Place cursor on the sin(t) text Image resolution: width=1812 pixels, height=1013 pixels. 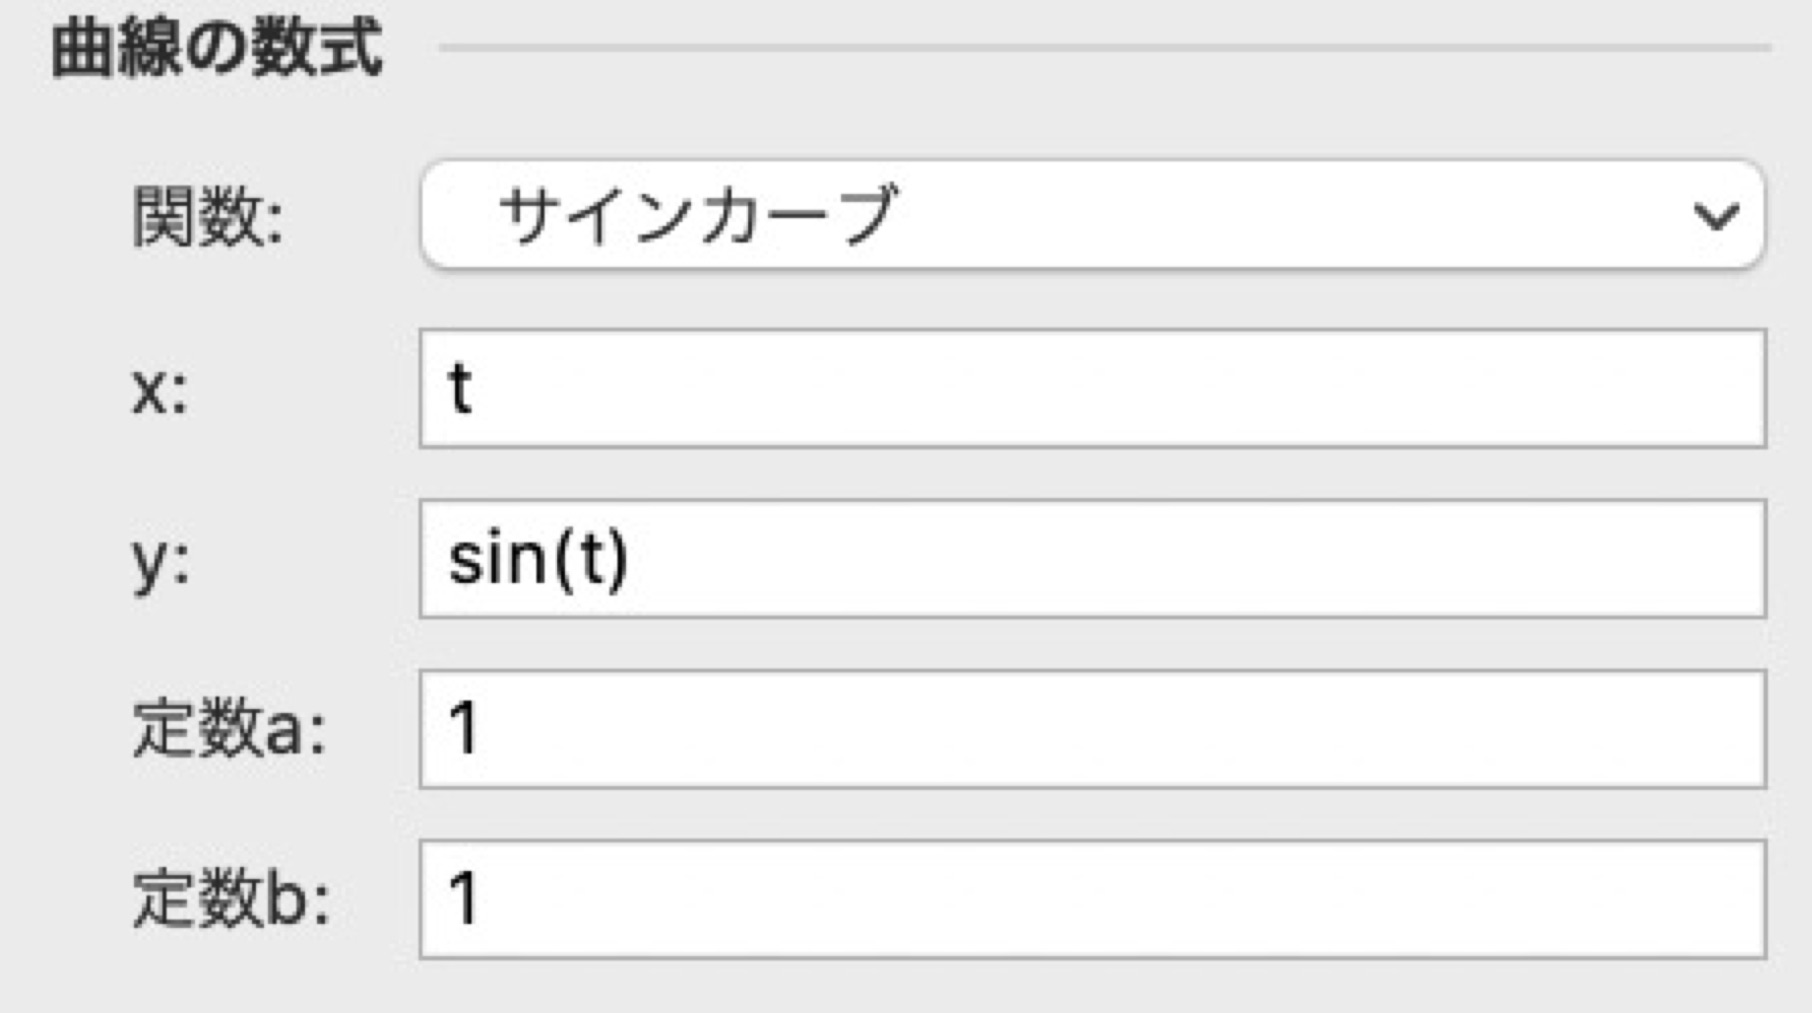point(538,559)
